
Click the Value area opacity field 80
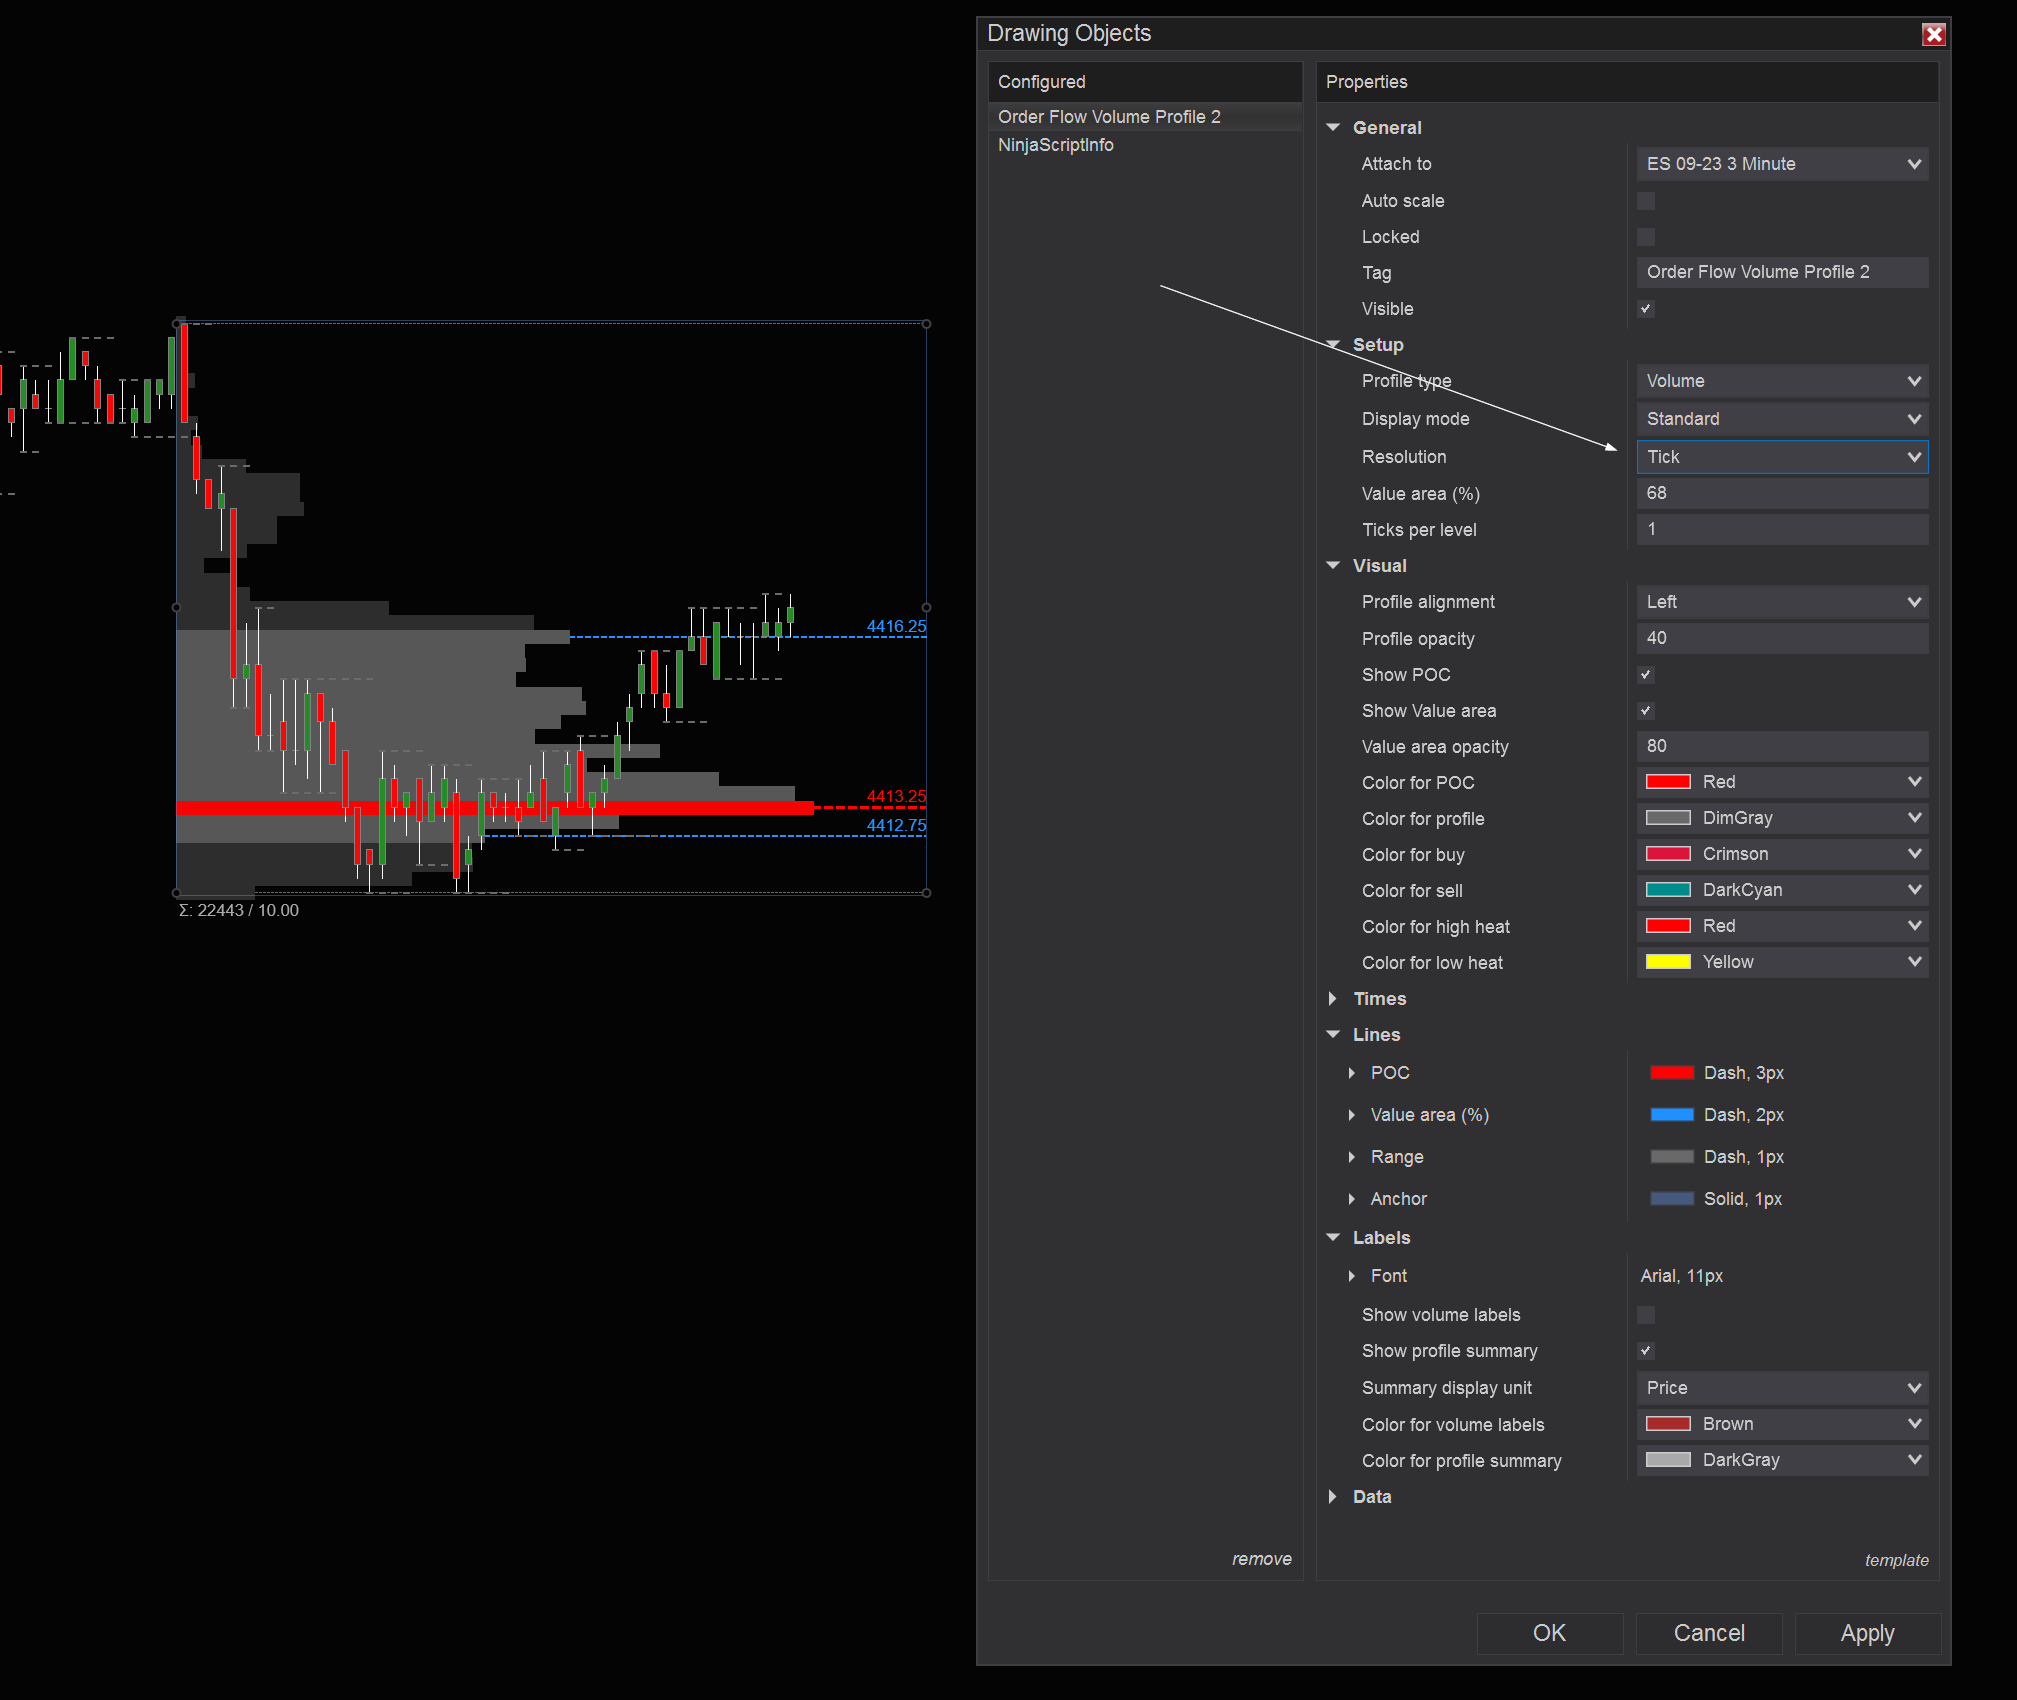pyautogui.click(x=1782, y=746)
